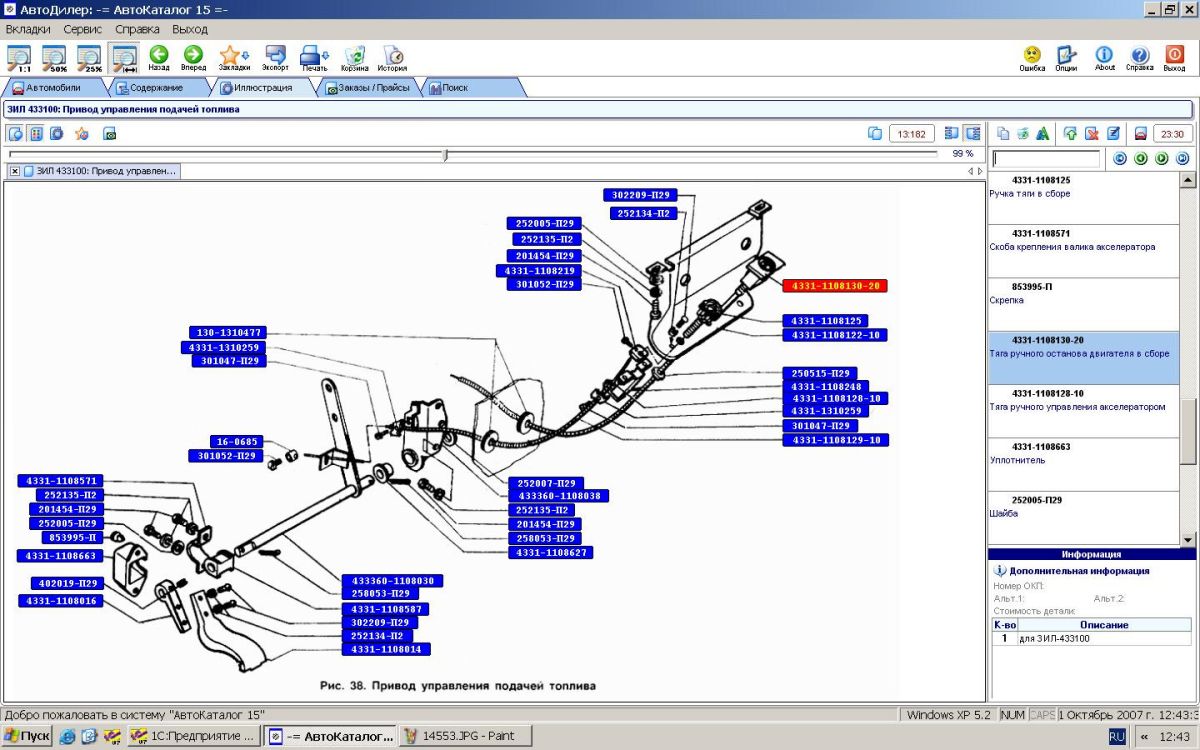The height and width of the screenshot is (750, 1200).
Task: Click the RU language indicator
Action: coord(1117,736)
